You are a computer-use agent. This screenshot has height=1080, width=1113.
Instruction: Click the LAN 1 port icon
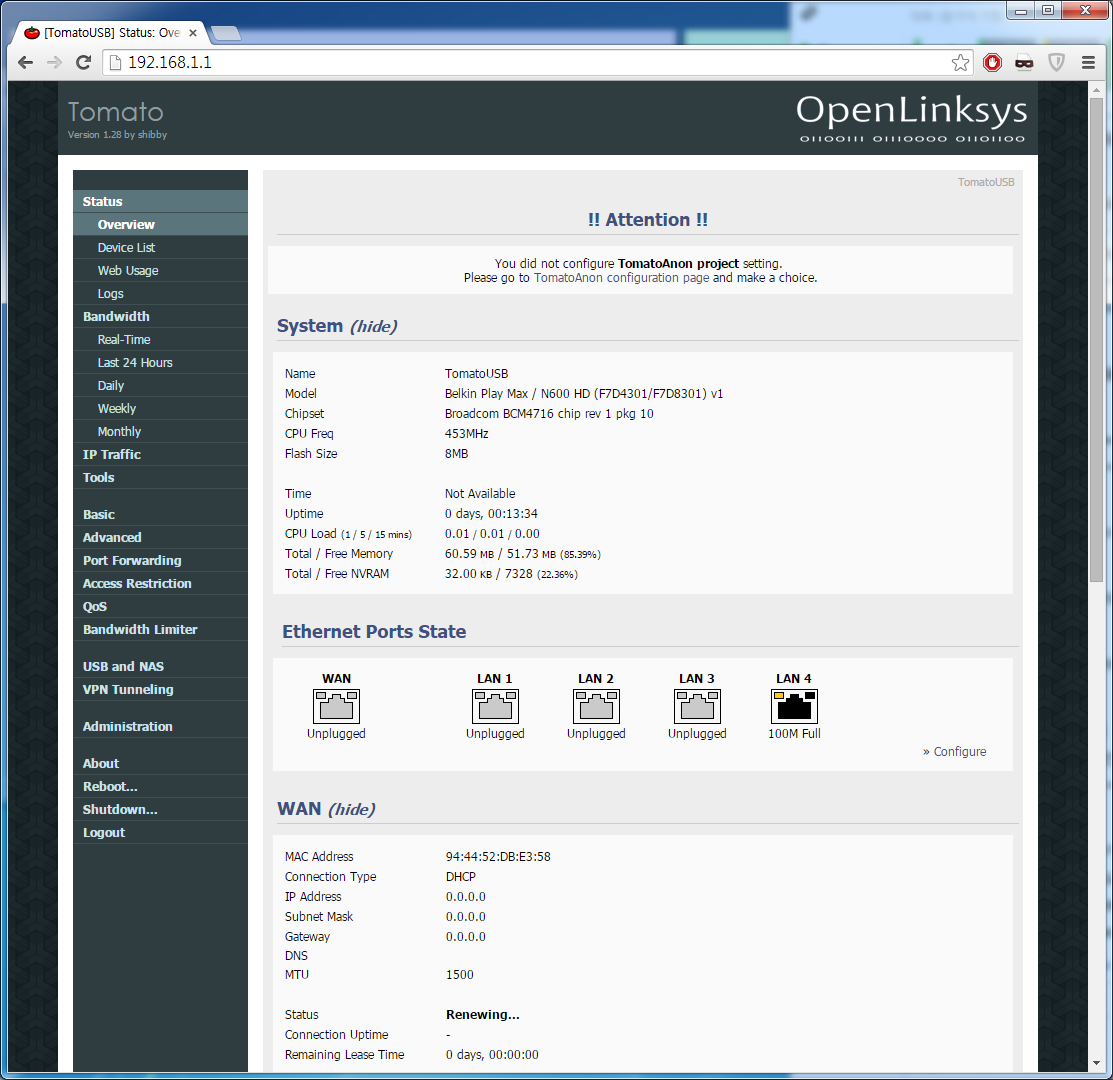(495, 706)
